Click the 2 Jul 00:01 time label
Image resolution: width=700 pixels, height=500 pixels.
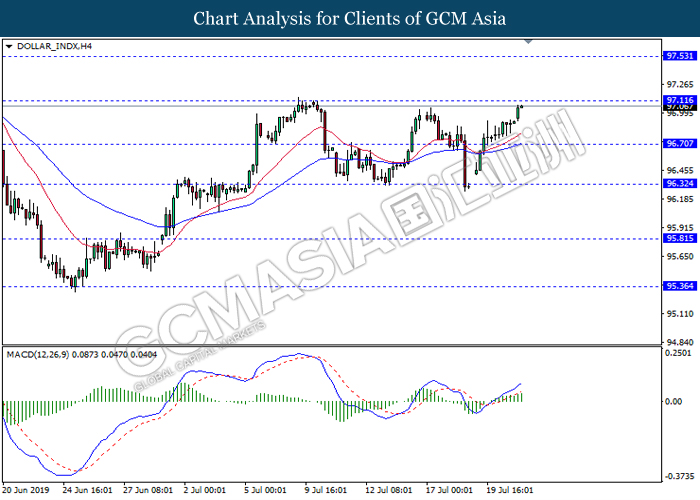coord(205,490)
